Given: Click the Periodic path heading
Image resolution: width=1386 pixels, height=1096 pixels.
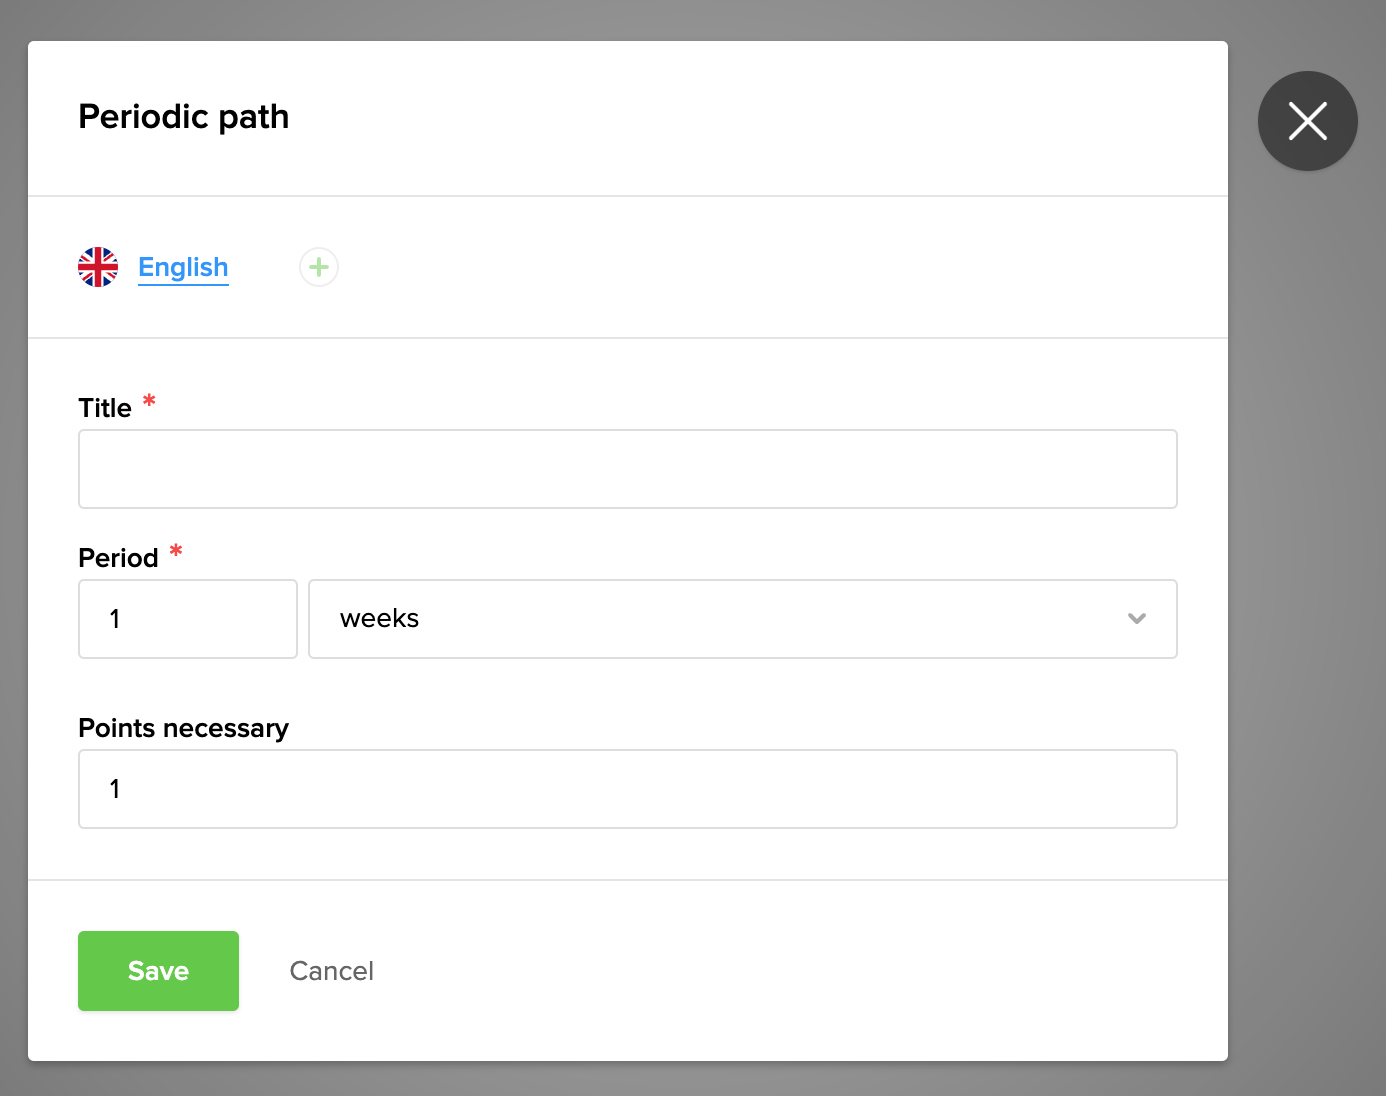Looking at the screenshot, I should 183,117.
